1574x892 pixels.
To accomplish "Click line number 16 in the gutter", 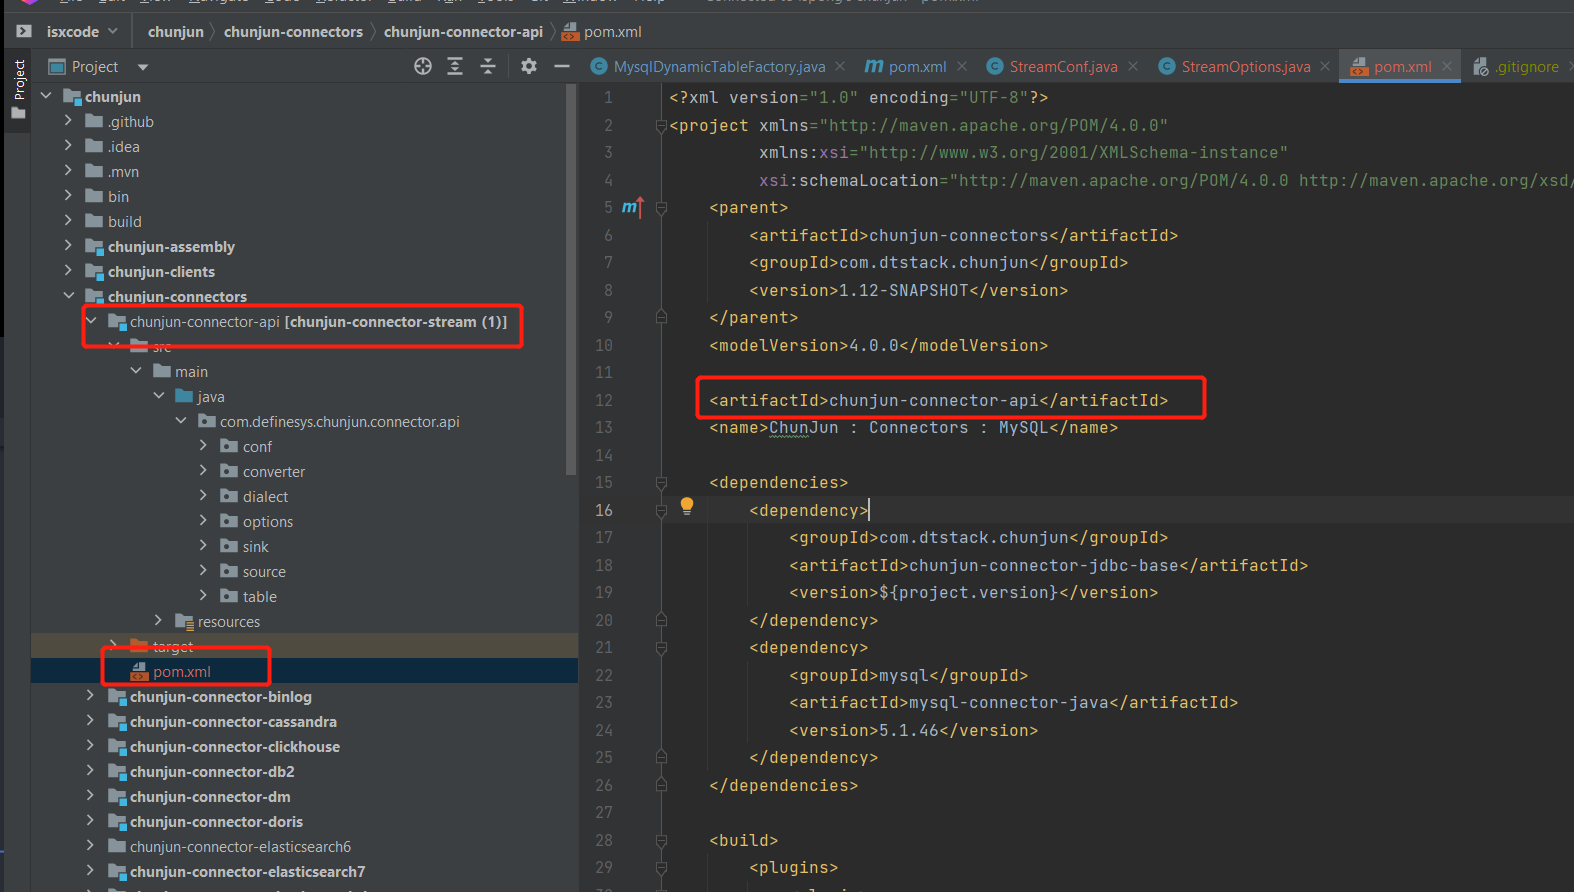I will pos(604,510).
